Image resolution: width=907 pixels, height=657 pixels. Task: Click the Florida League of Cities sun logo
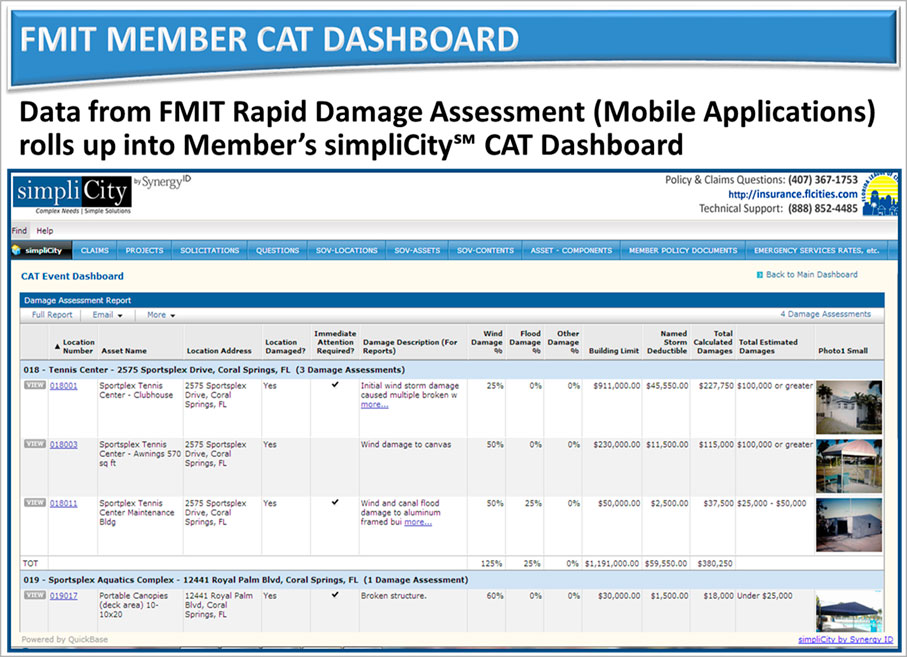coord(880,194)
